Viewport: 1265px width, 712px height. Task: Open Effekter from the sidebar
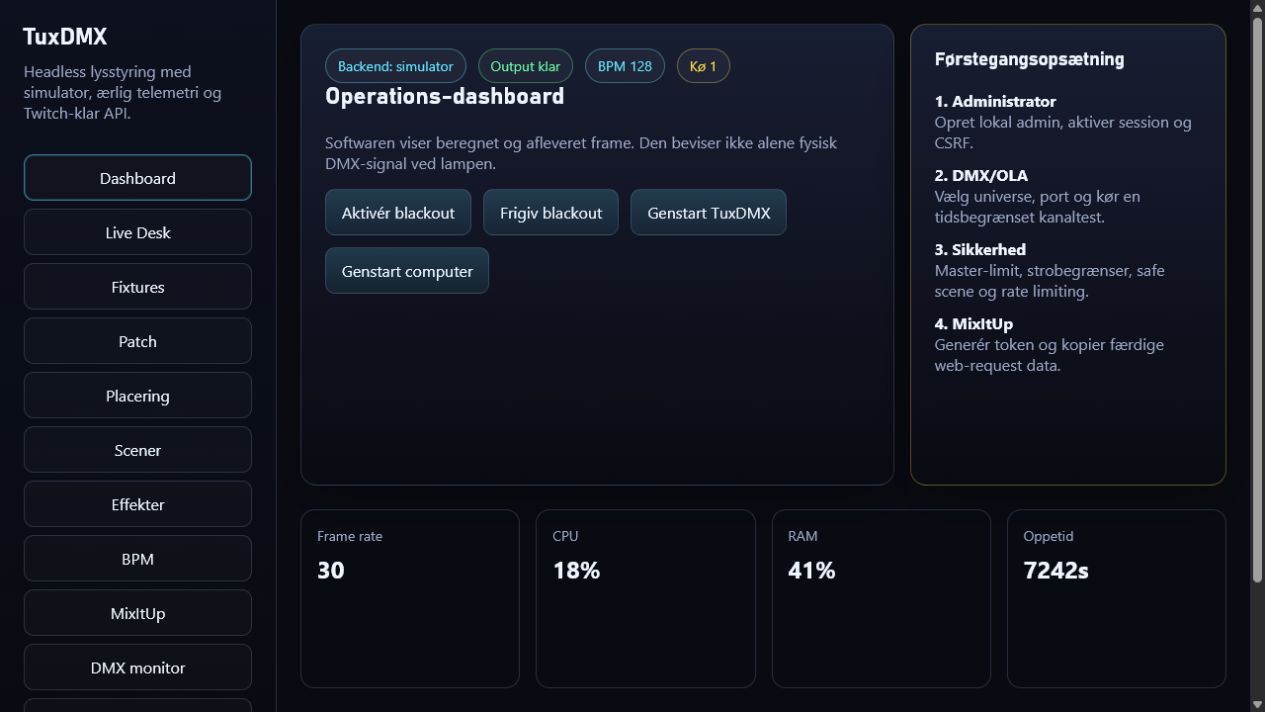[x=137, y=504]
